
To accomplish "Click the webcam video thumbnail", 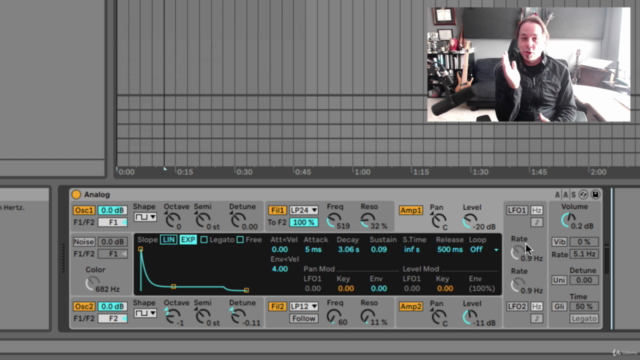I will (x=529, y=64).
